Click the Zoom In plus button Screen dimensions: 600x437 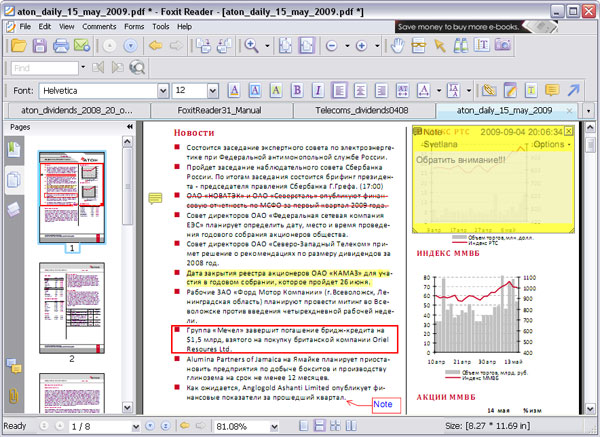[361, 46]
